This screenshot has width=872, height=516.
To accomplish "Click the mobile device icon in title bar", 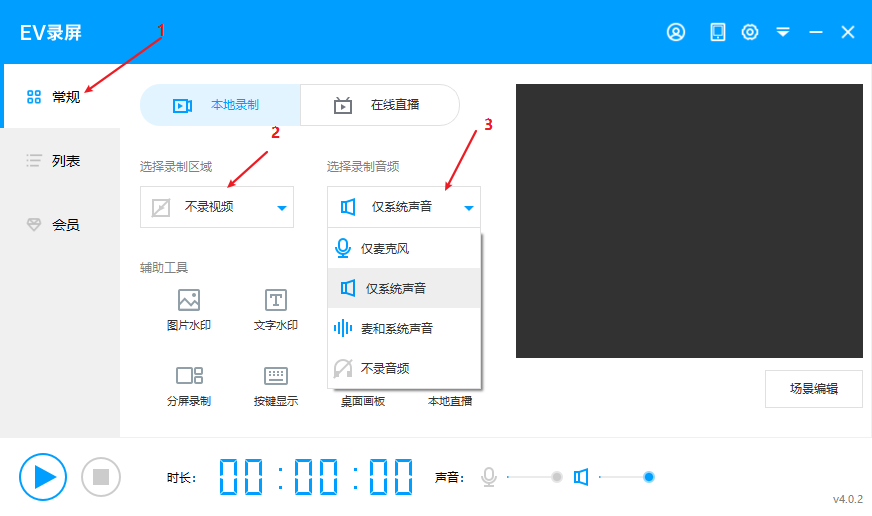I will point(717,32).
